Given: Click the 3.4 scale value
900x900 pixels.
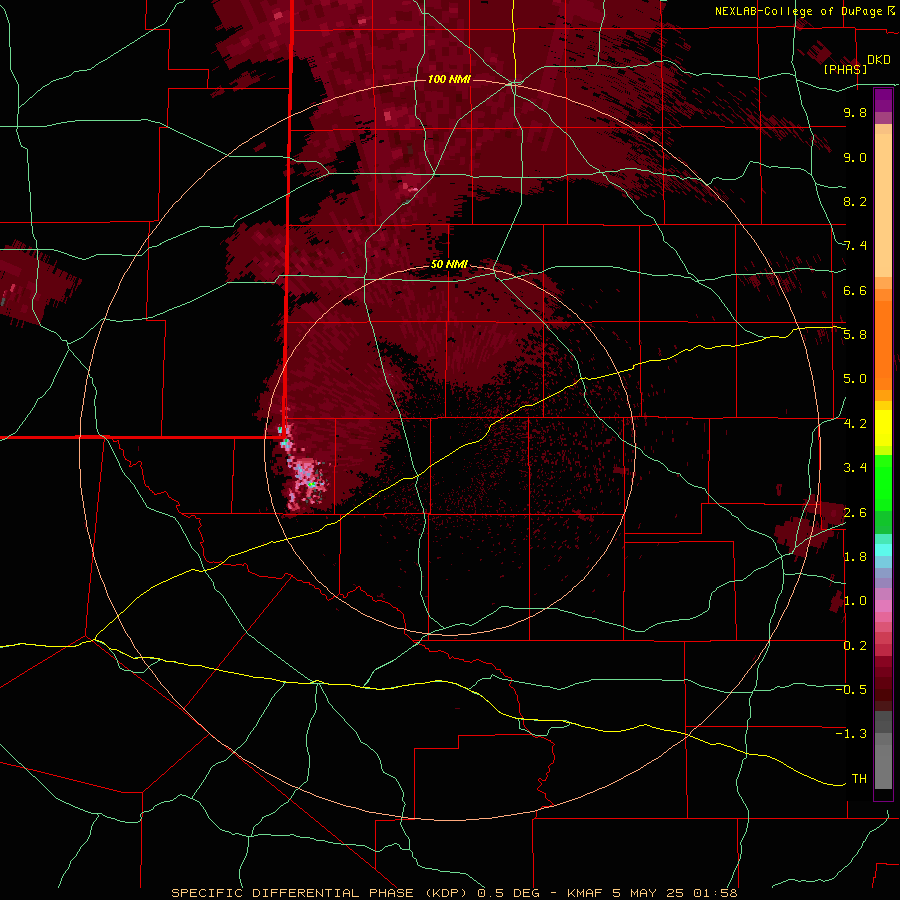Looking at the screenshot, I should [855, 468].
